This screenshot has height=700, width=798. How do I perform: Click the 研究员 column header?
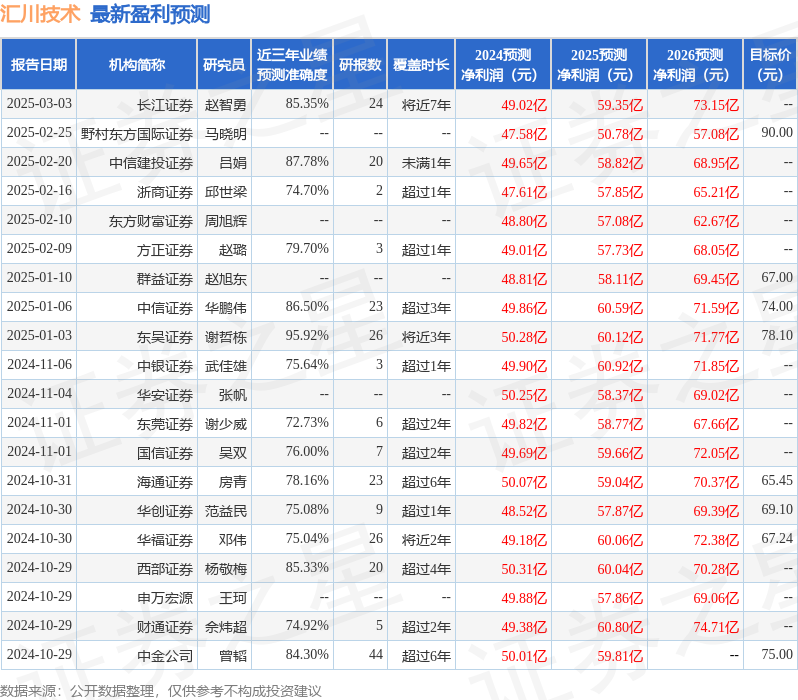(x=224, y=64)
